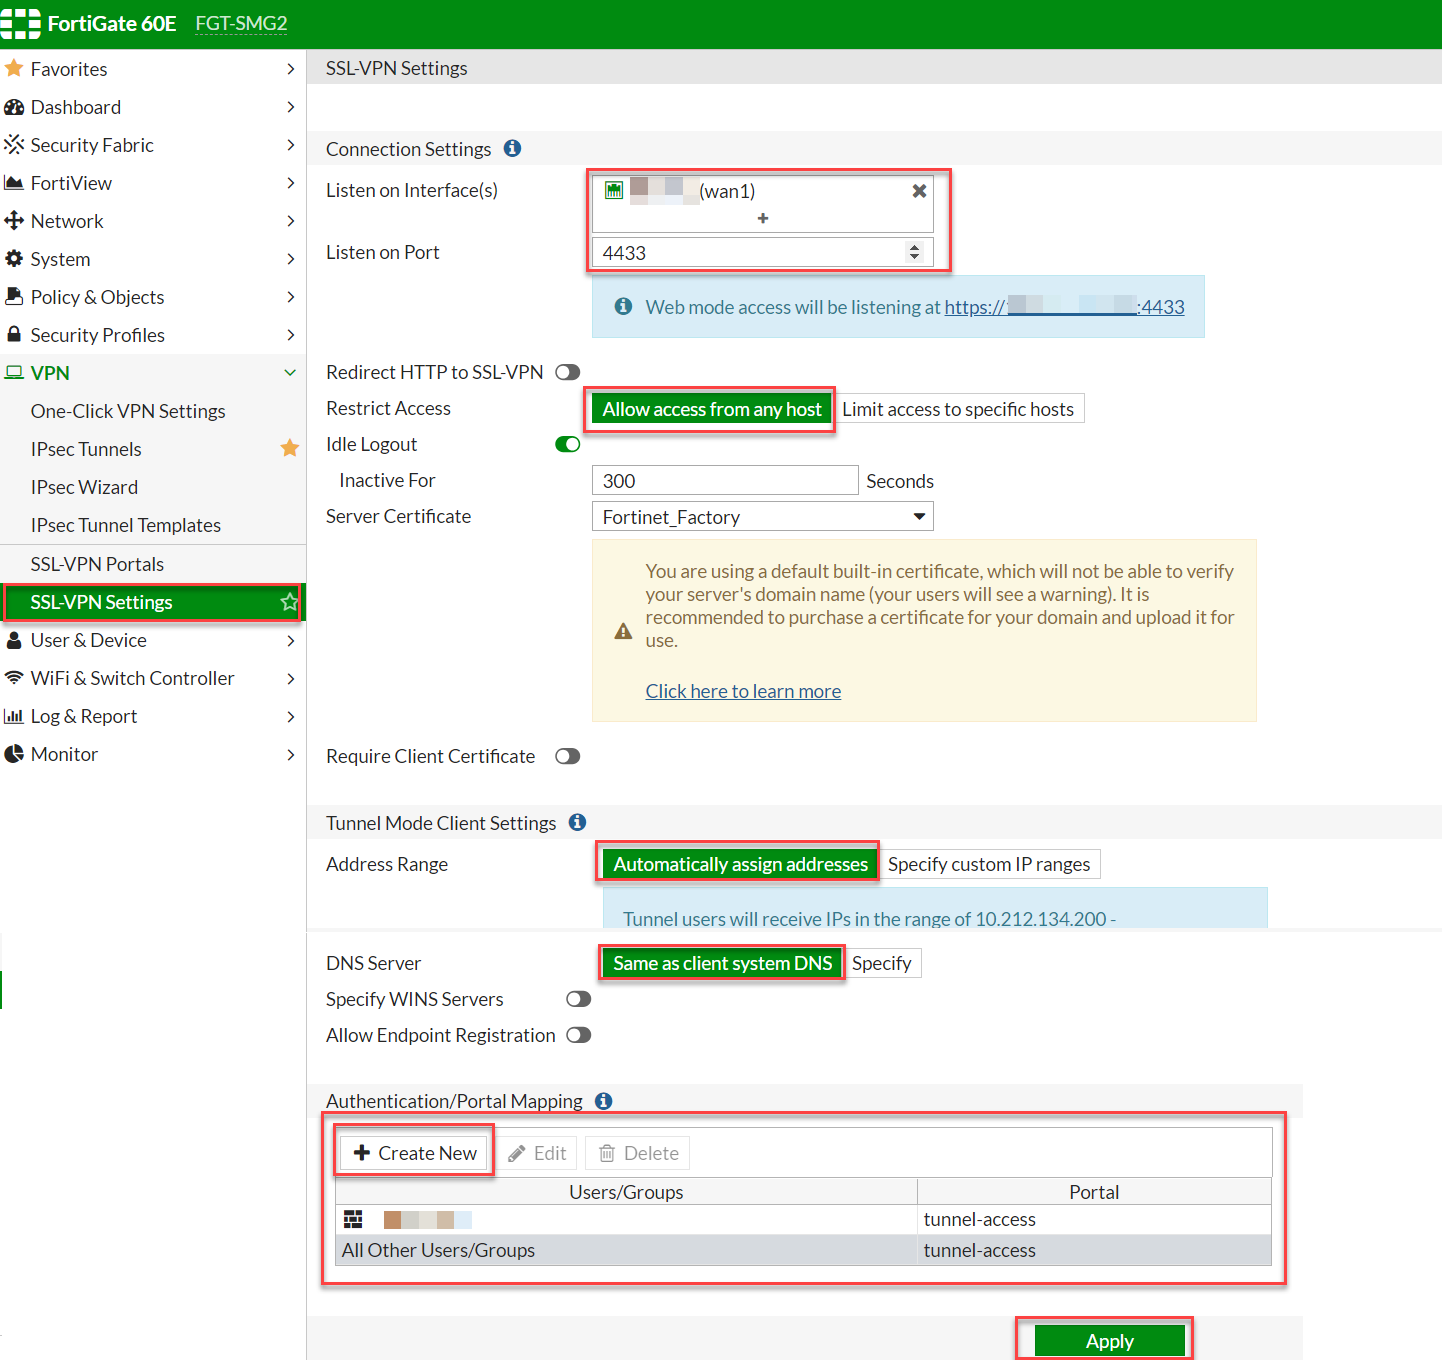Expand the Dashboard menu chevron

(x=290, y=107)
